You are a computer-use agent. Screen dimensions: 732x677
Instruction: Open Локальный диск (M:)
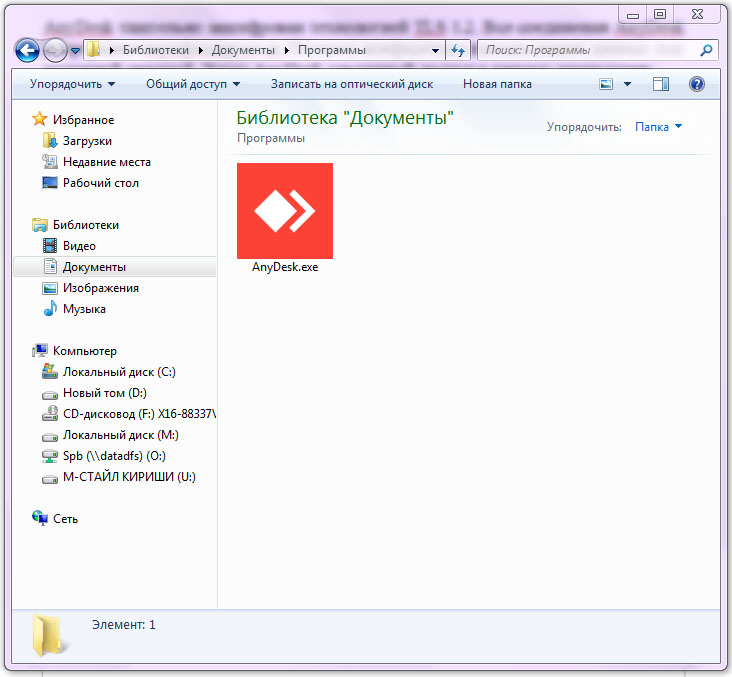[x=121, y=435]
